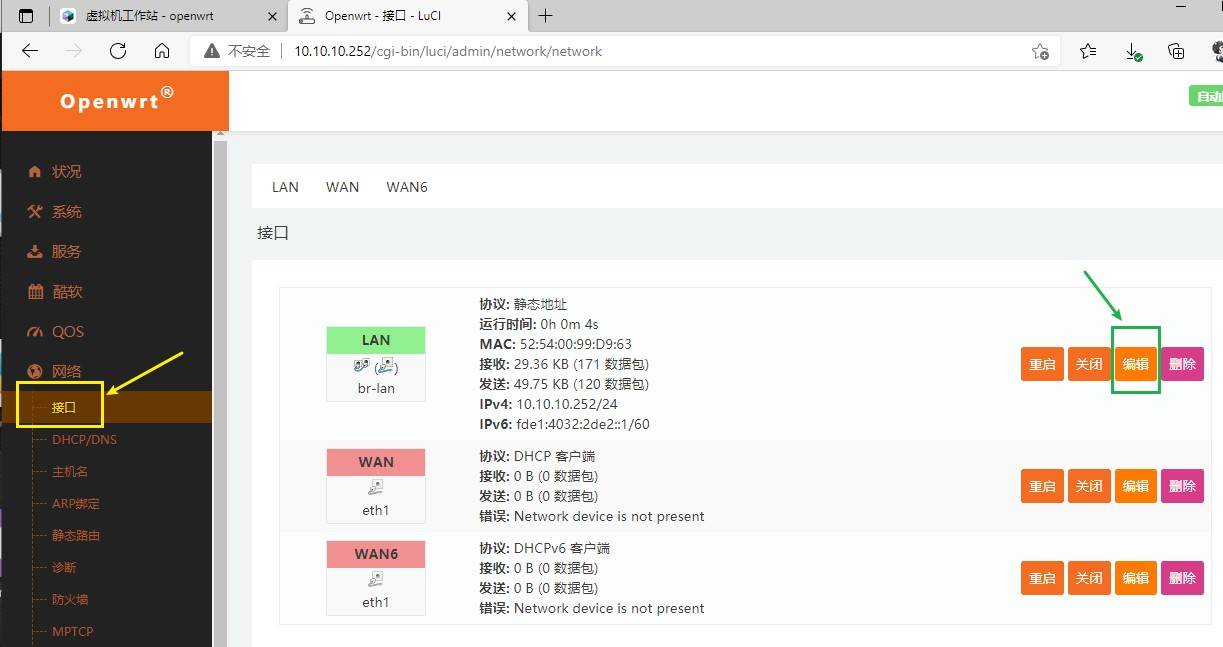Switch to the WAN6 tab

406,187
